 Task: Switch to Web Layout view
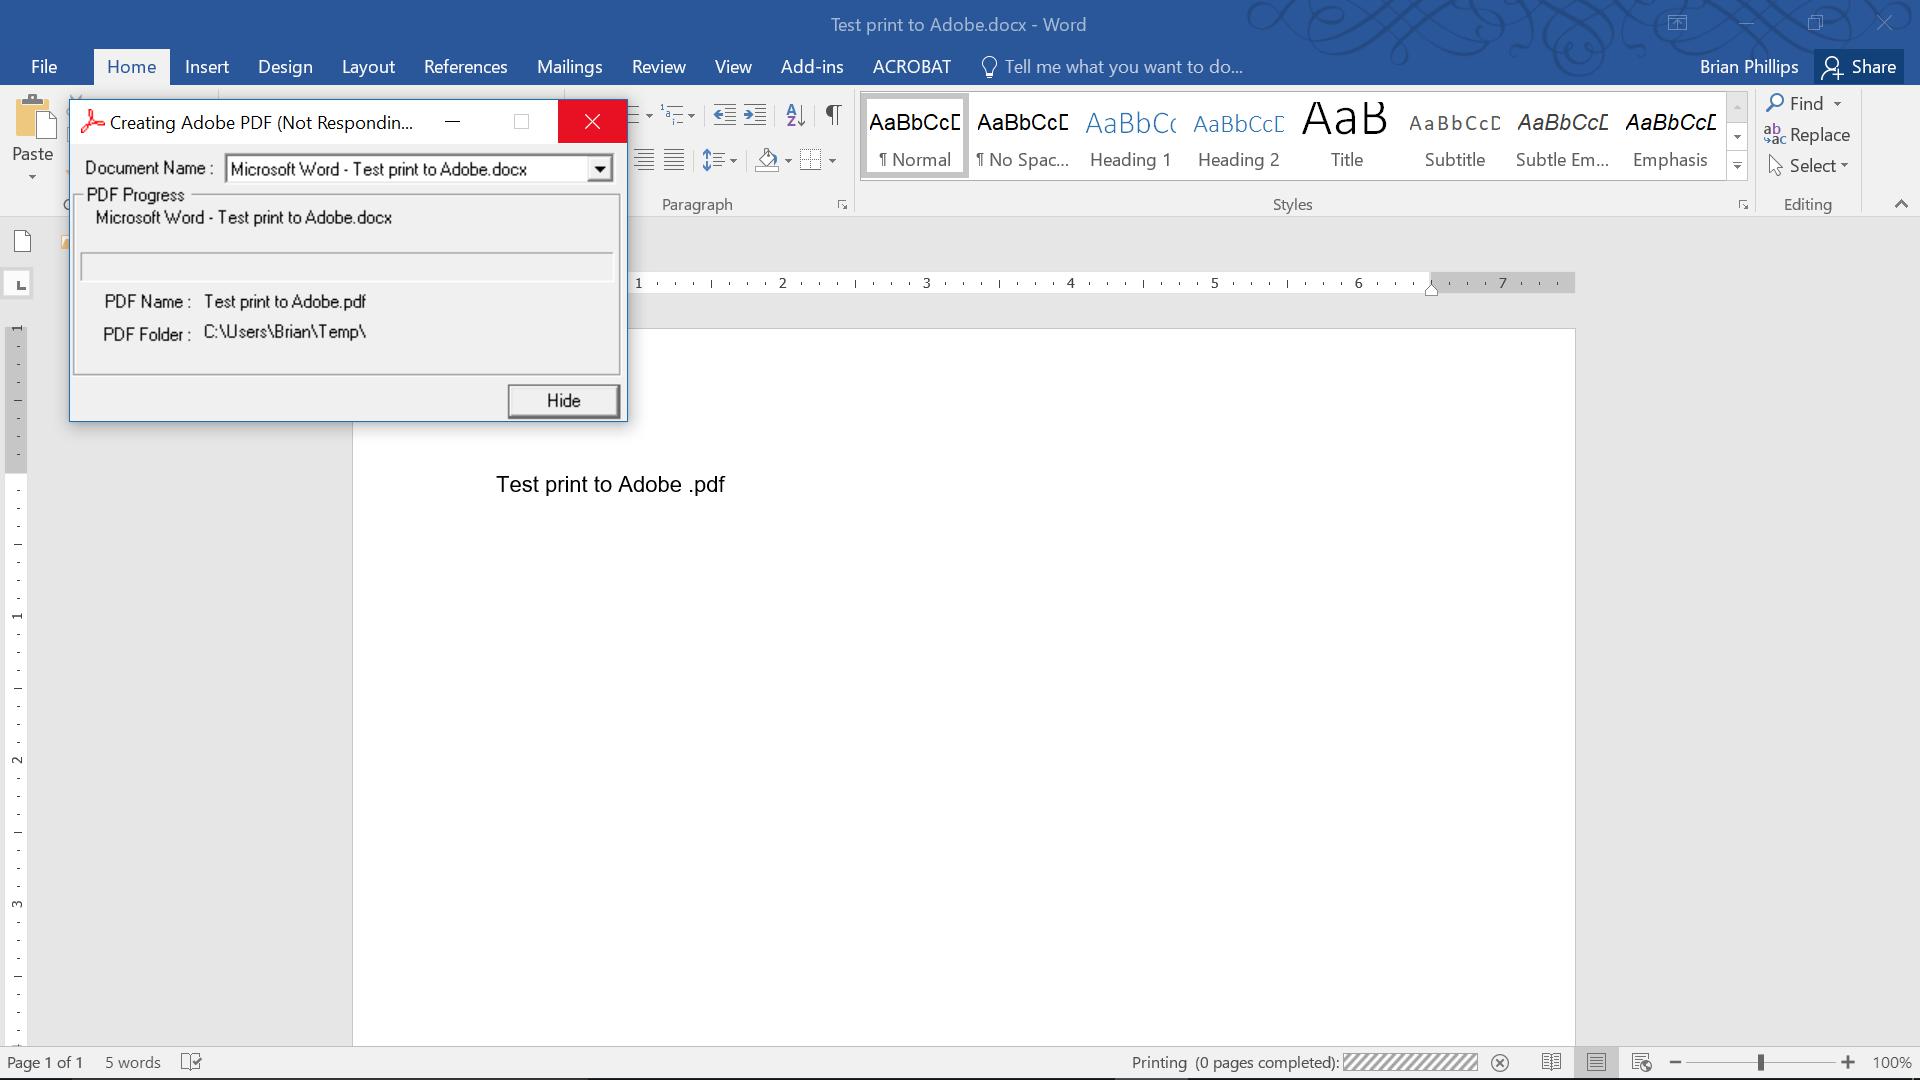pos(1641,1062)
